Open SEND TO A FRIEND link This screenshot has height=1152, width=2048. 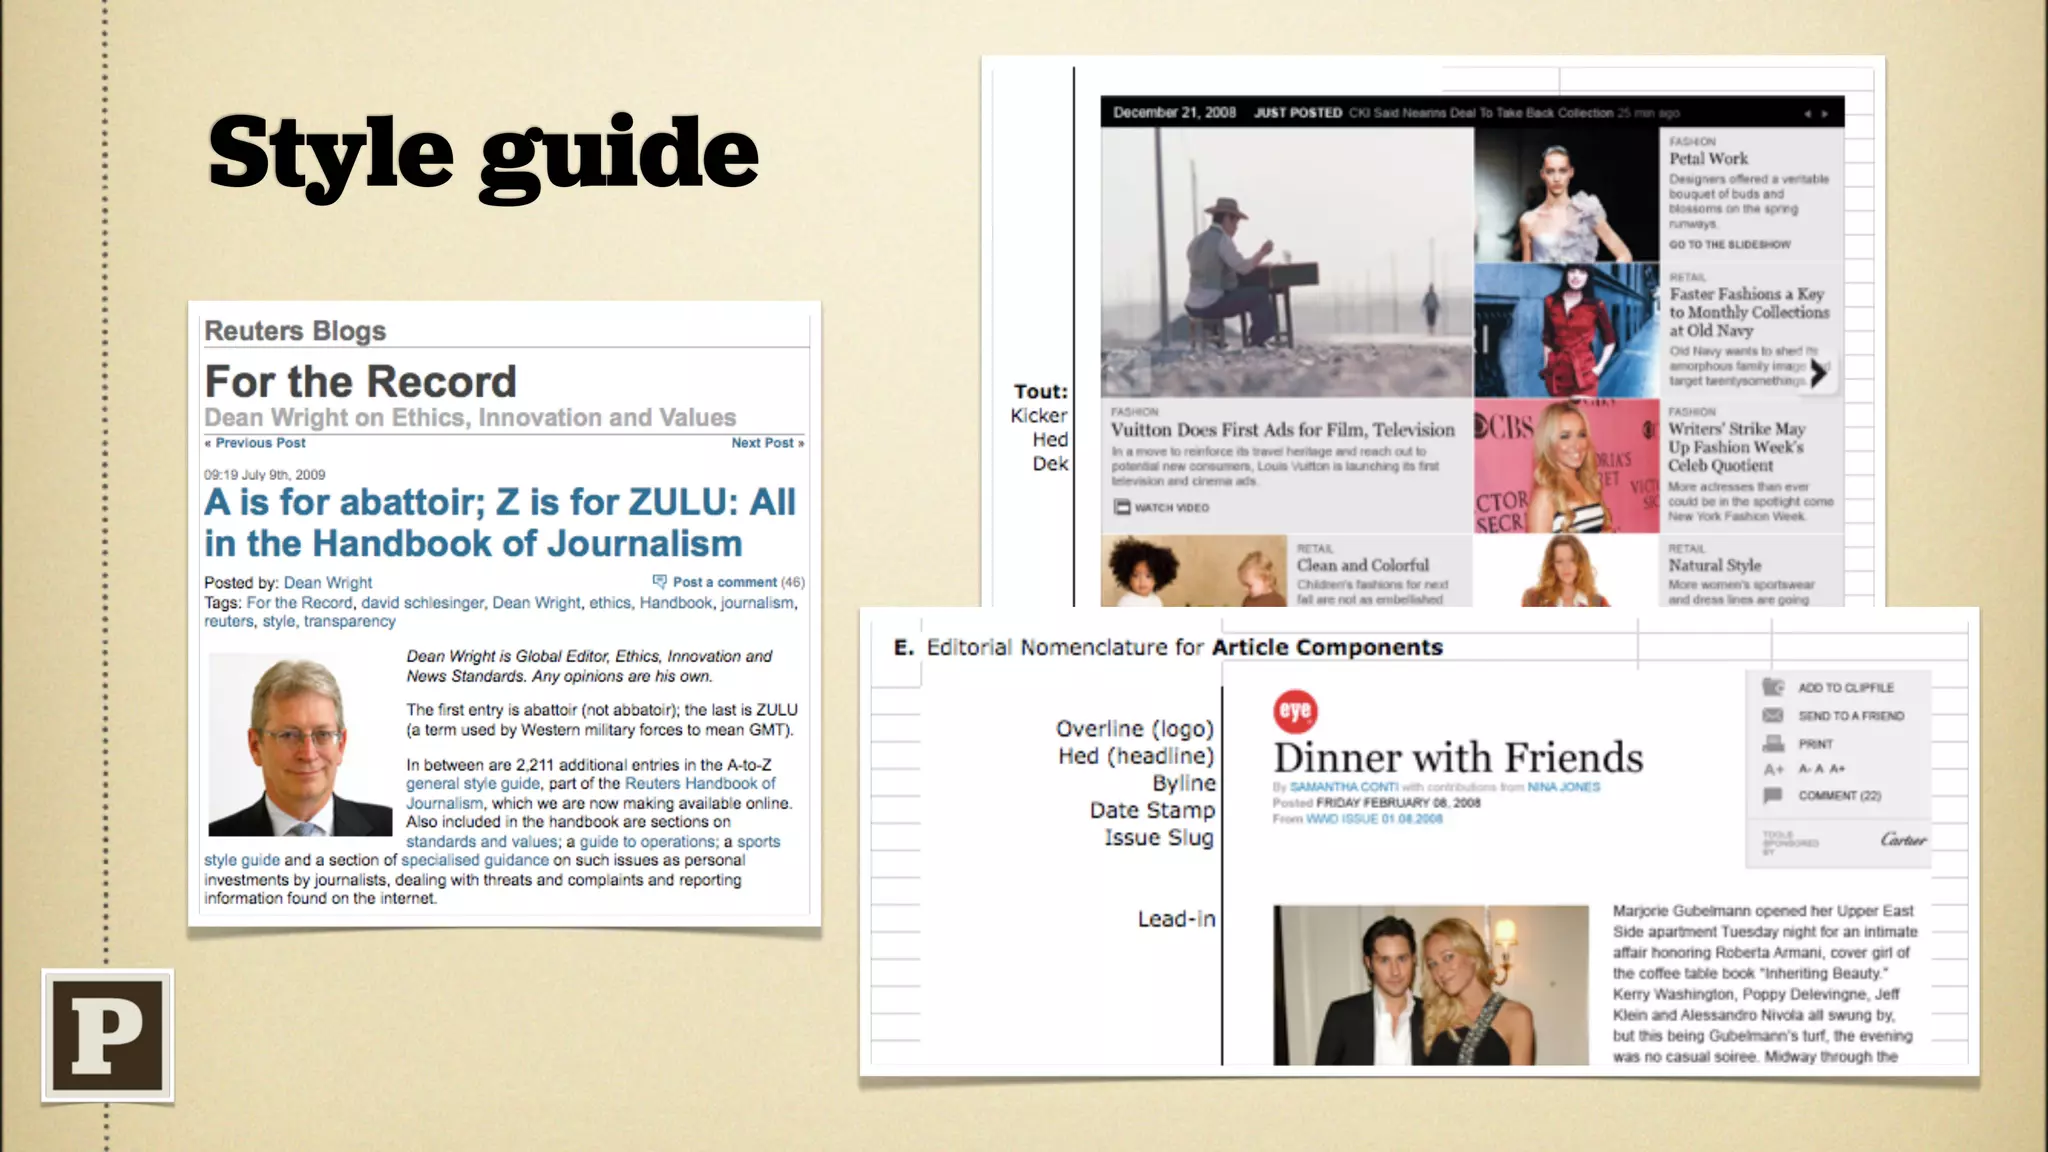(1851, 716)
